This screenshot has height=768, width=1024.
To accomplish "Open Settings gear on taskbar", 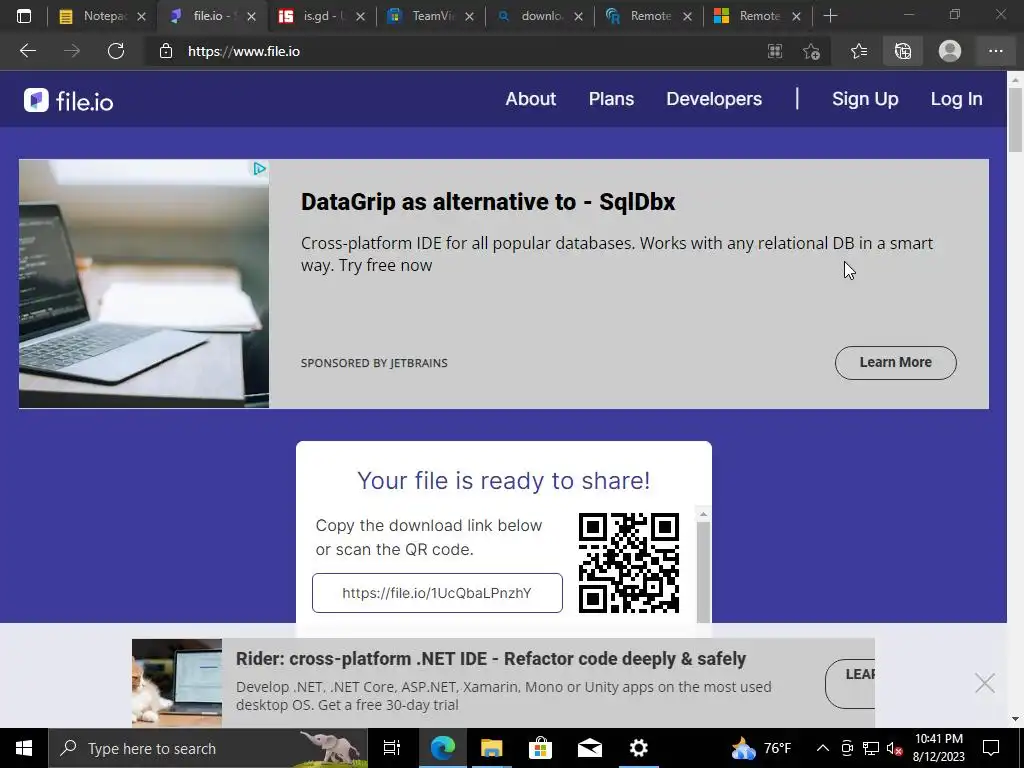I will [x=638, y=748].
